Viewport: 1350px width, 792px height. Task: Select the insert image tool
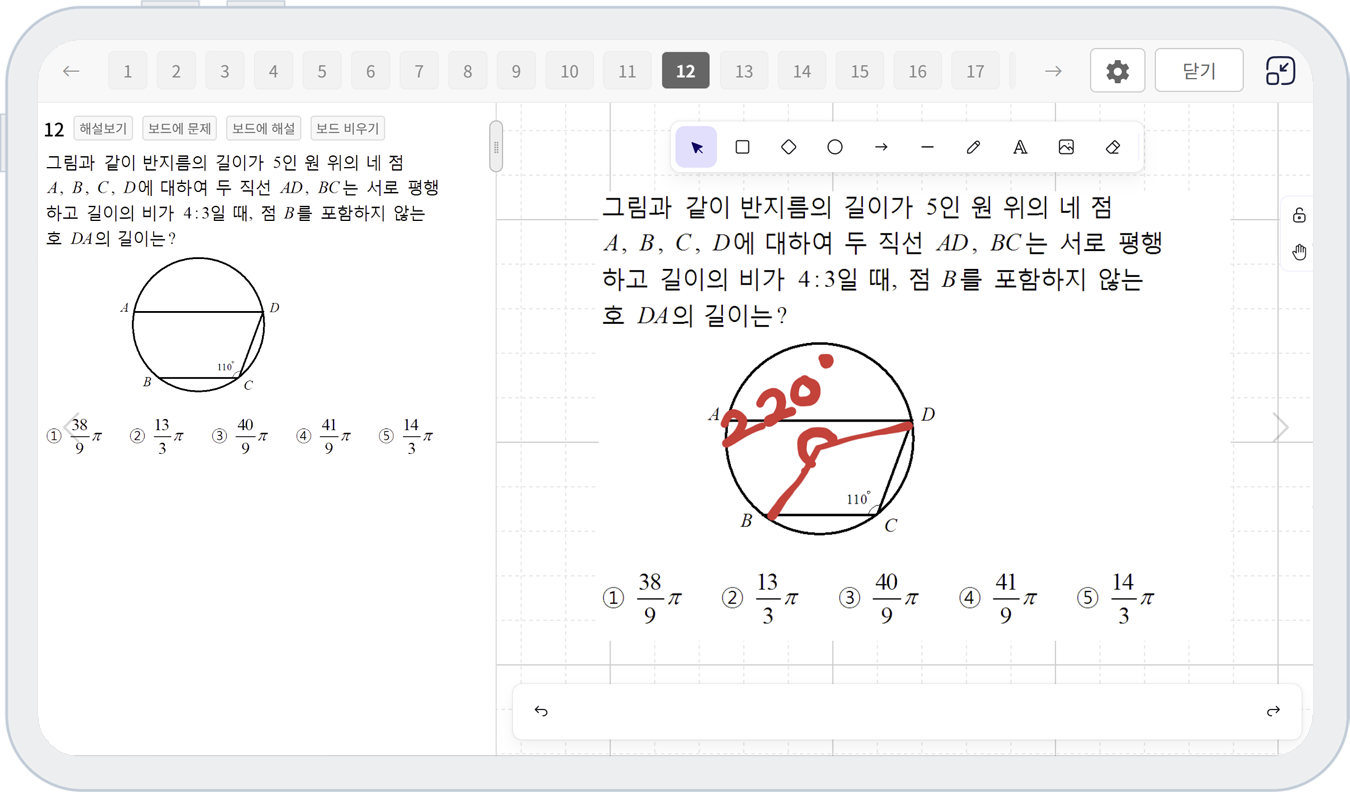(x=1066, y=148)
